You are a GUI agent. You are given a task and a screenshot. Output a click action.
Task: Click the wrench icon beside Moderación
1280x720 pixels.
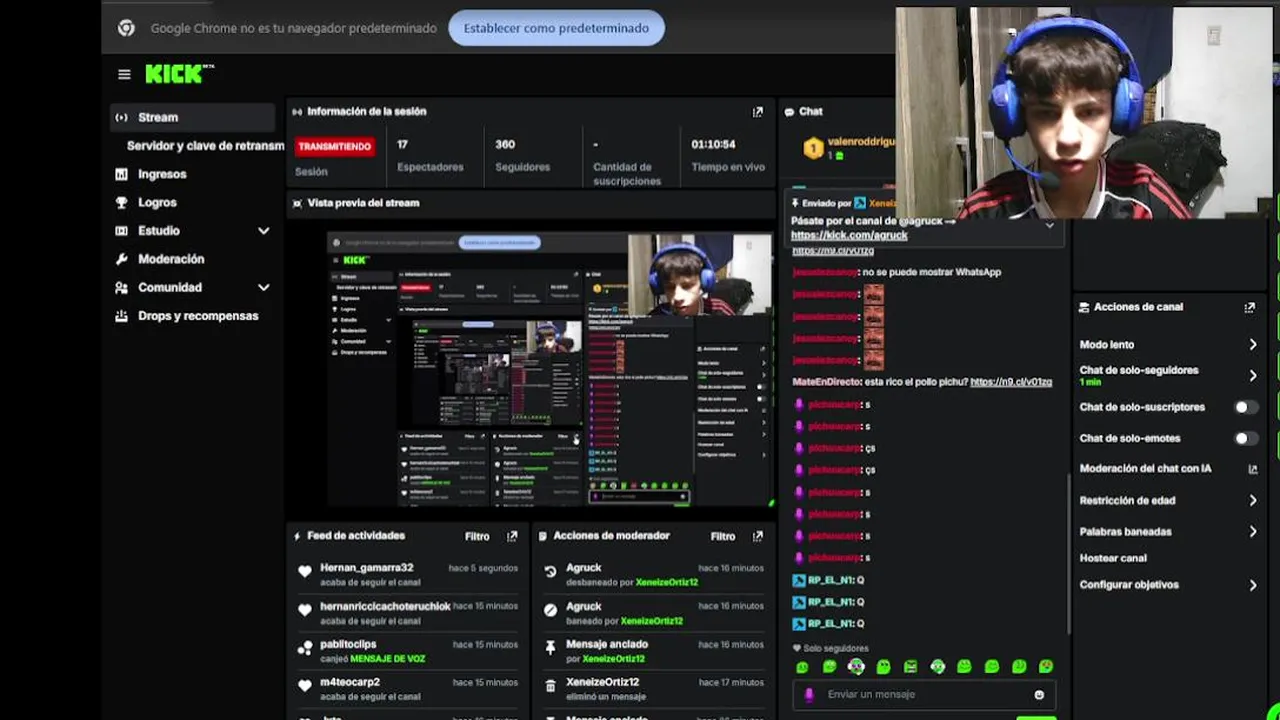[121, 259]
